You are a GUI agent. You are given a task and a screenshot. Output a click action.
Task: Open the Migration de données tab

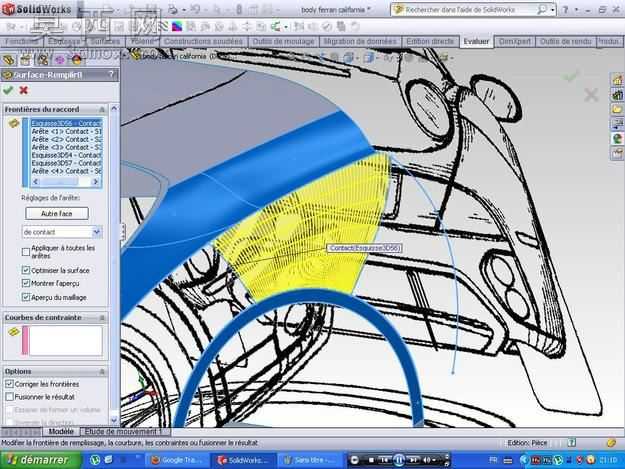pyautogui.click(x=360, y=41)
